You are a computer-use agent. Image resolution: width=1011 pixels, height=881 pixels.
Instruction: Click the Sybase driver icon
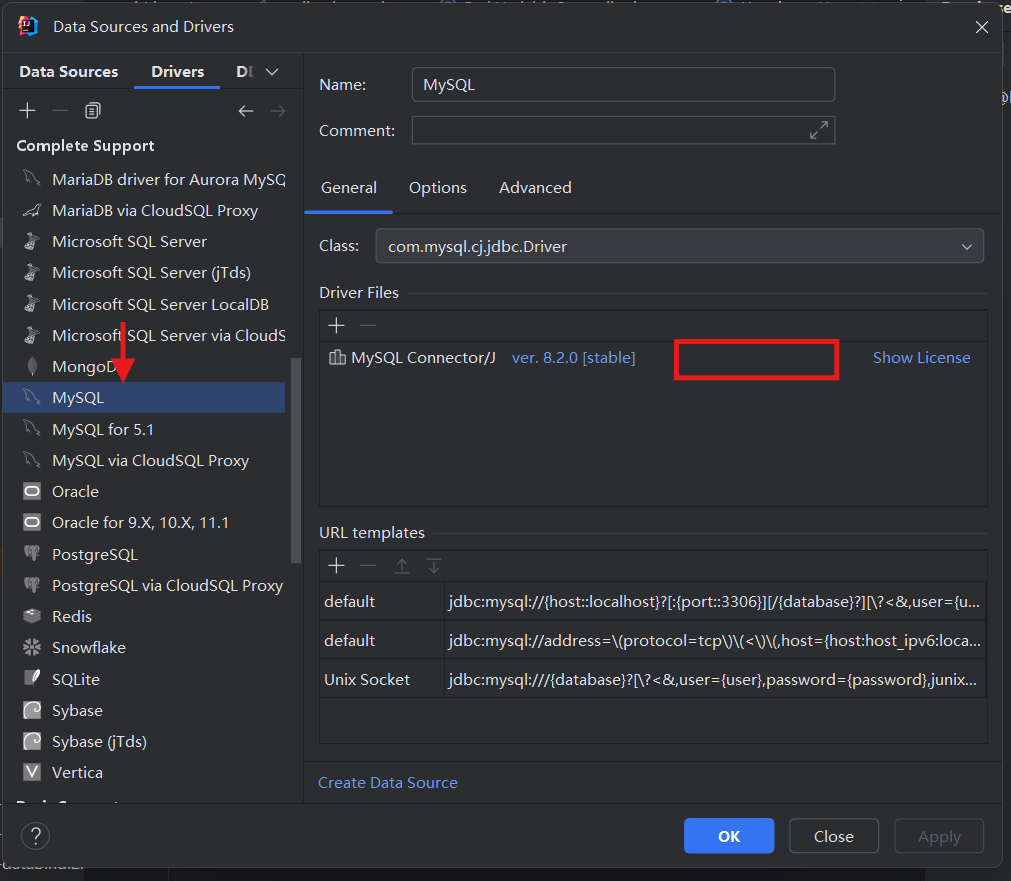32,709
